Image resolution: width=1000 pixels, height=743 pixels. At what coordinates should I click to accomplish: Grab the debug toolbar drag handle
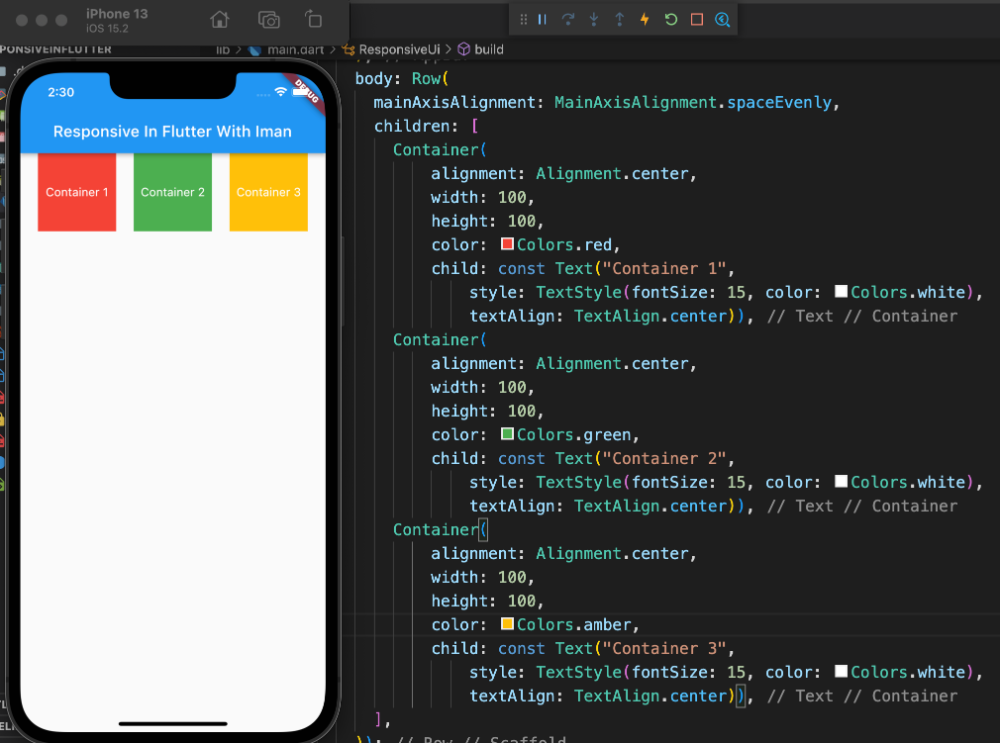(x=523, y=20)
